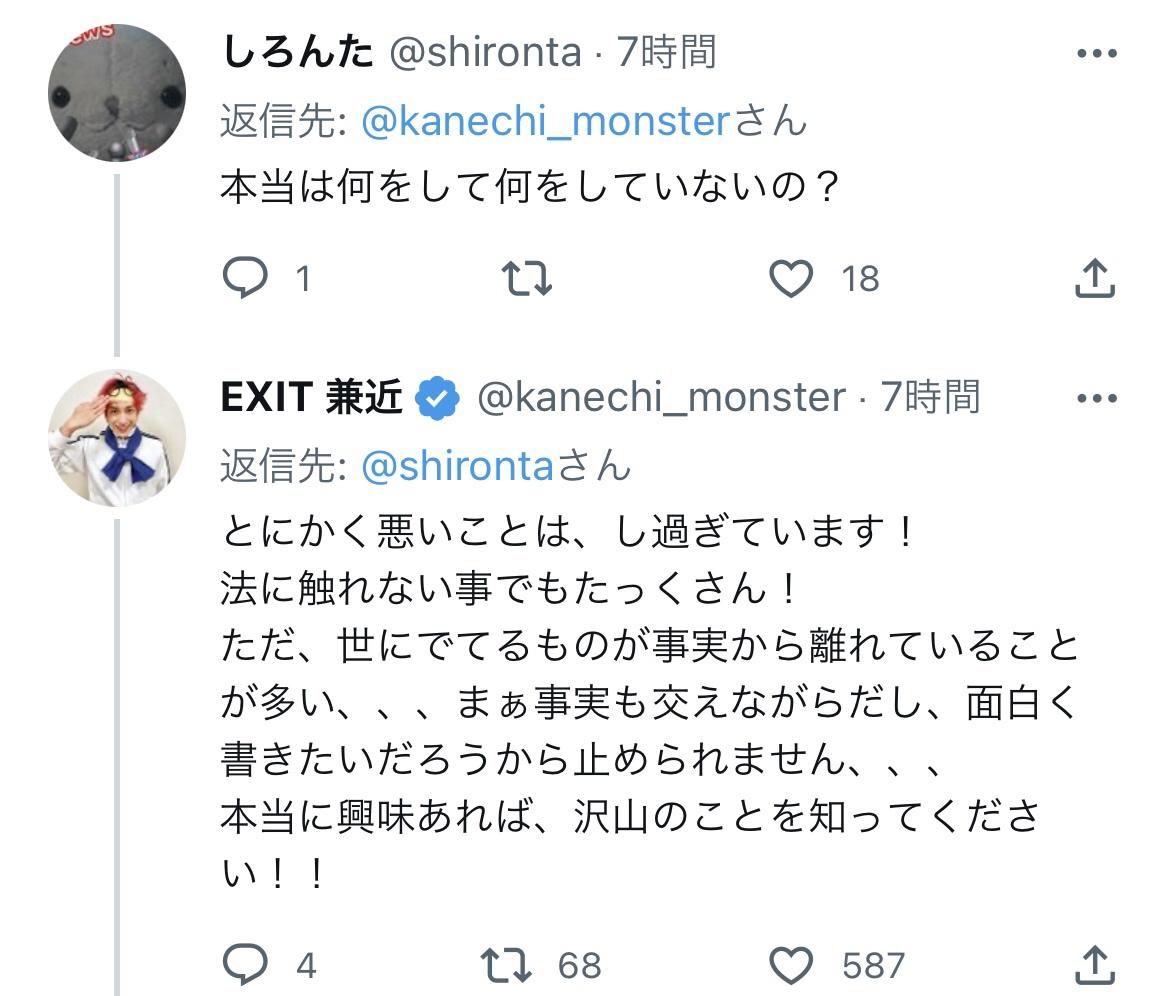Open @shironta mention in reply header
Viewport: 1170px width, 996px height.
click(x=456, y=466)
